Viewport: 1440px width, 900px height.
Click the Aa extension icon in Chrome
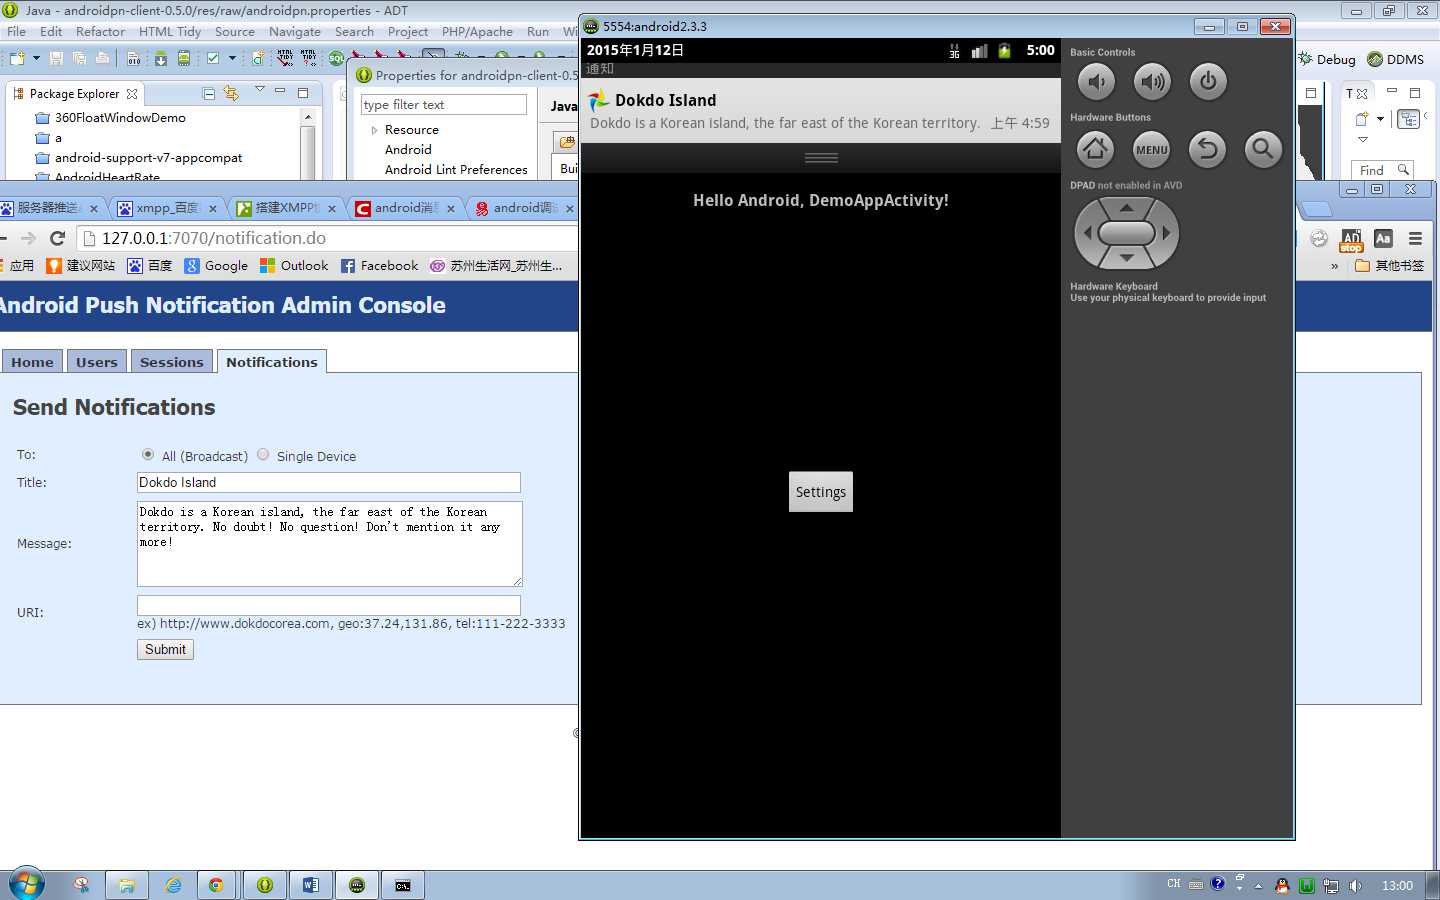click(1383, 238)
